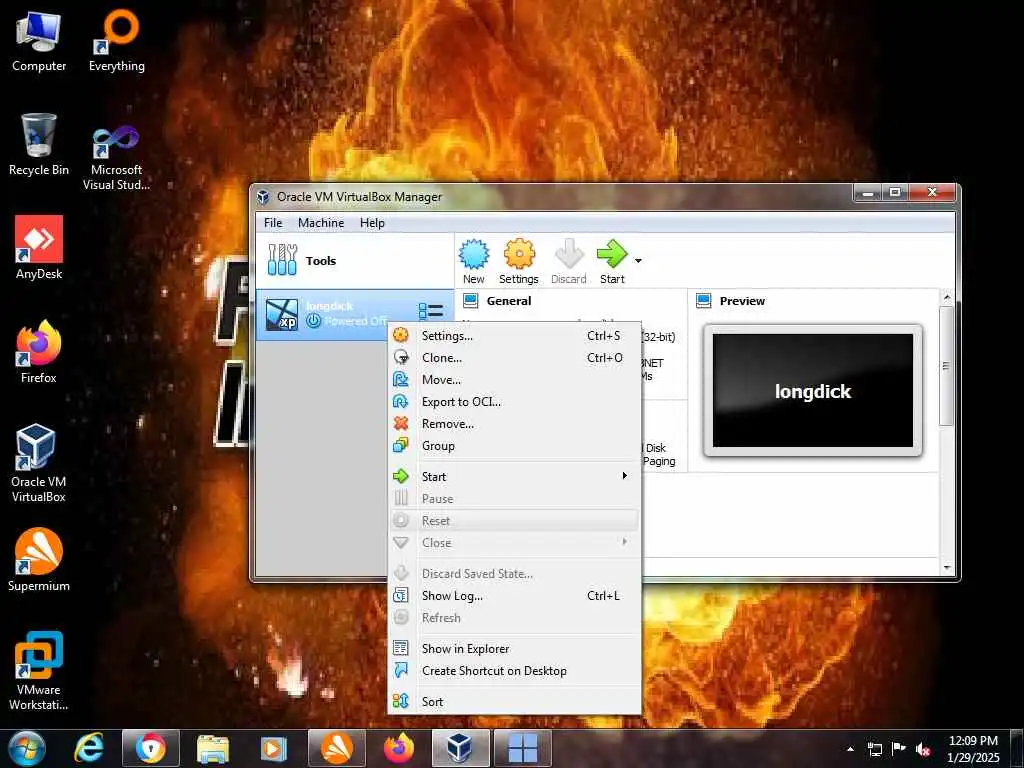Open Internet Explorer from the taskbar
This screenshot has height=768, width=1024.
[x=89, y=748]
